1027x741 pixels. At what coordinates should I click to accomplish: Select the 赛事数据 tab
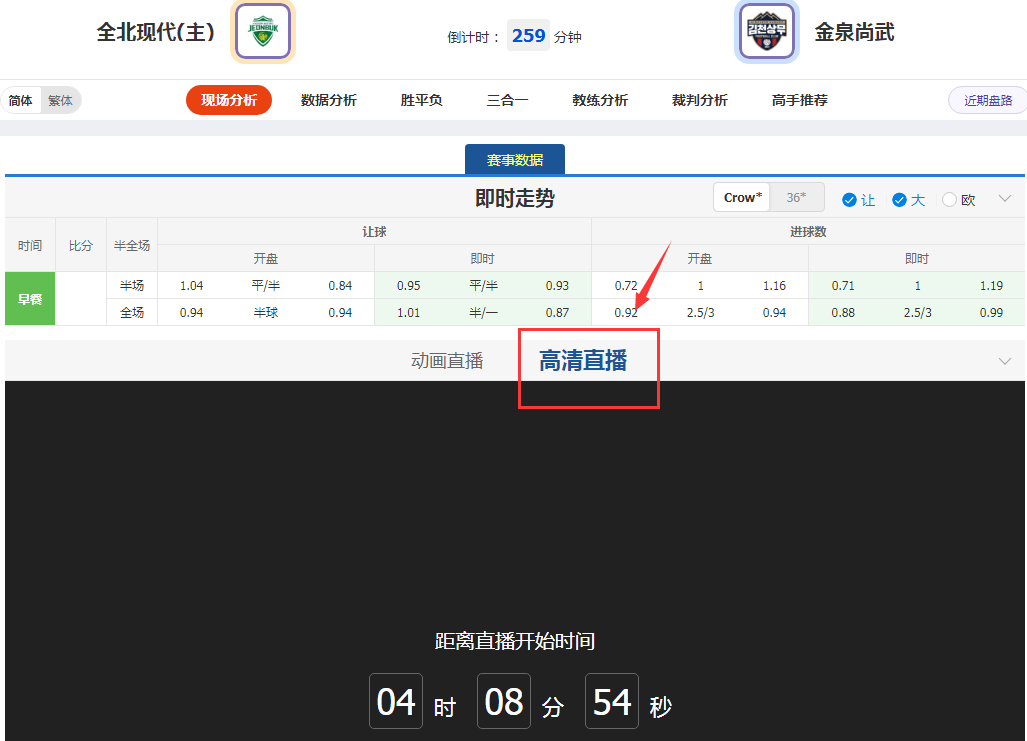515,160
